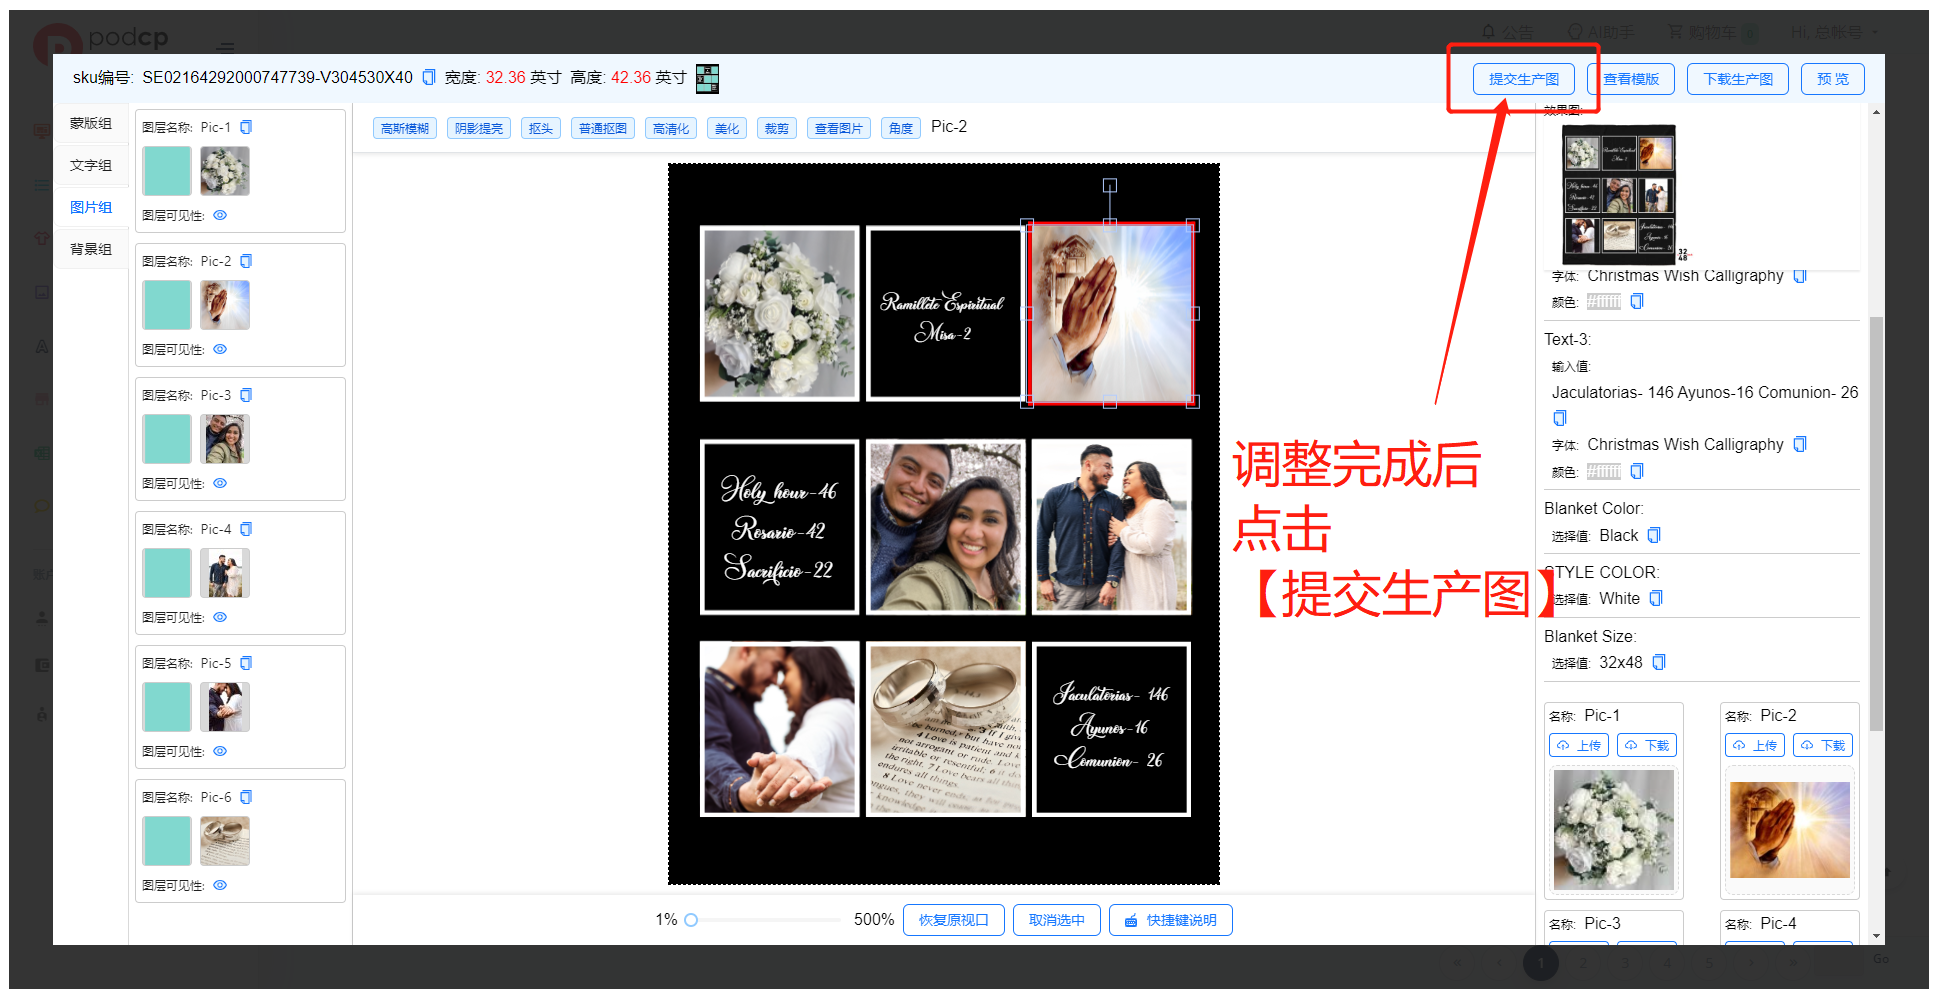This screenshot has width=1939, height=998.
Task: Click the 查看图片 button
Action: (839, 128)
